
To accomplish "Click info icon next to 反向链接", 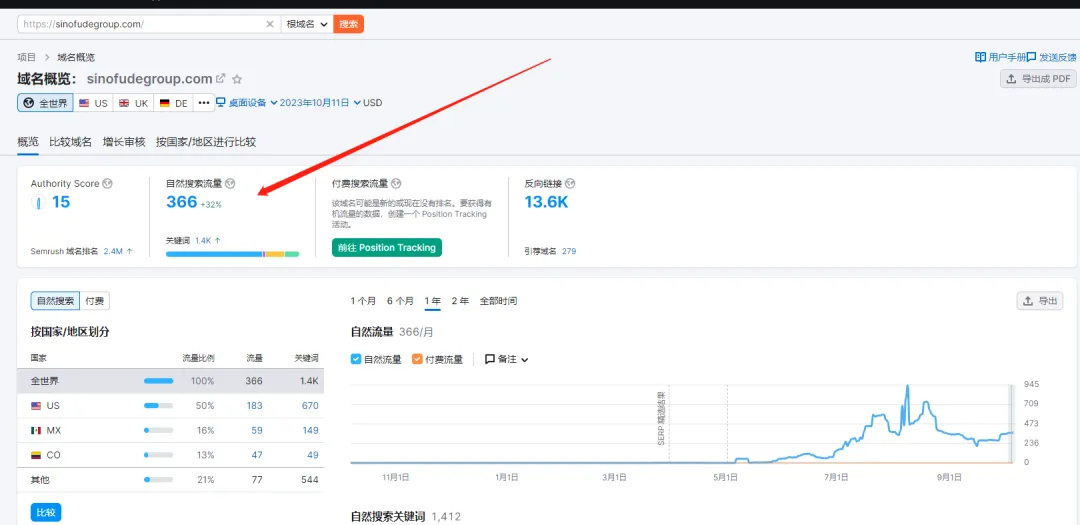I will point(570,184).
